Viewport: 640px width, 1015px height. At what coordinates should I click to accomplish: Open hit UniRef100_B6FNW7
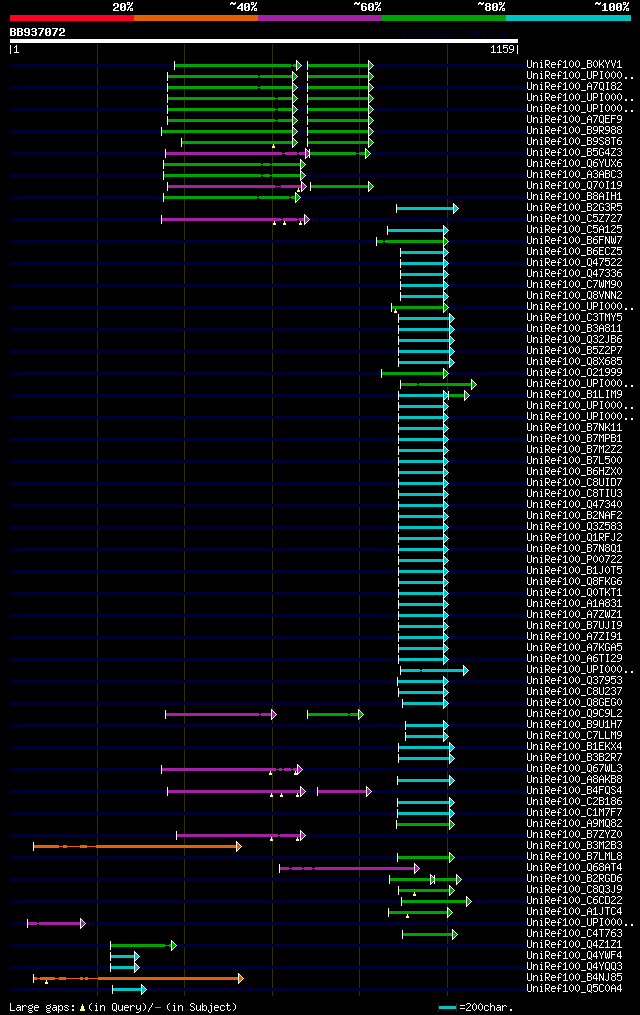(574, 240)
